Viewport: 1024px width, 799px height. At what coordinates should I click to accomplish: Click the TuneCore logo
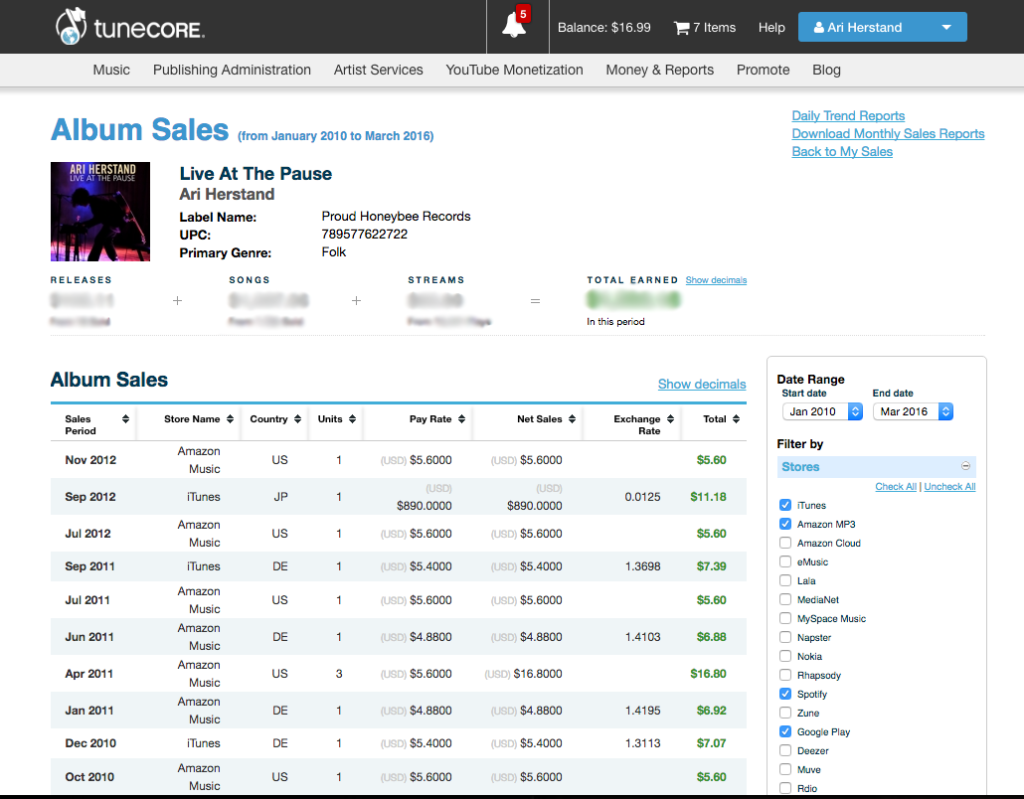(x=130, y=27)
